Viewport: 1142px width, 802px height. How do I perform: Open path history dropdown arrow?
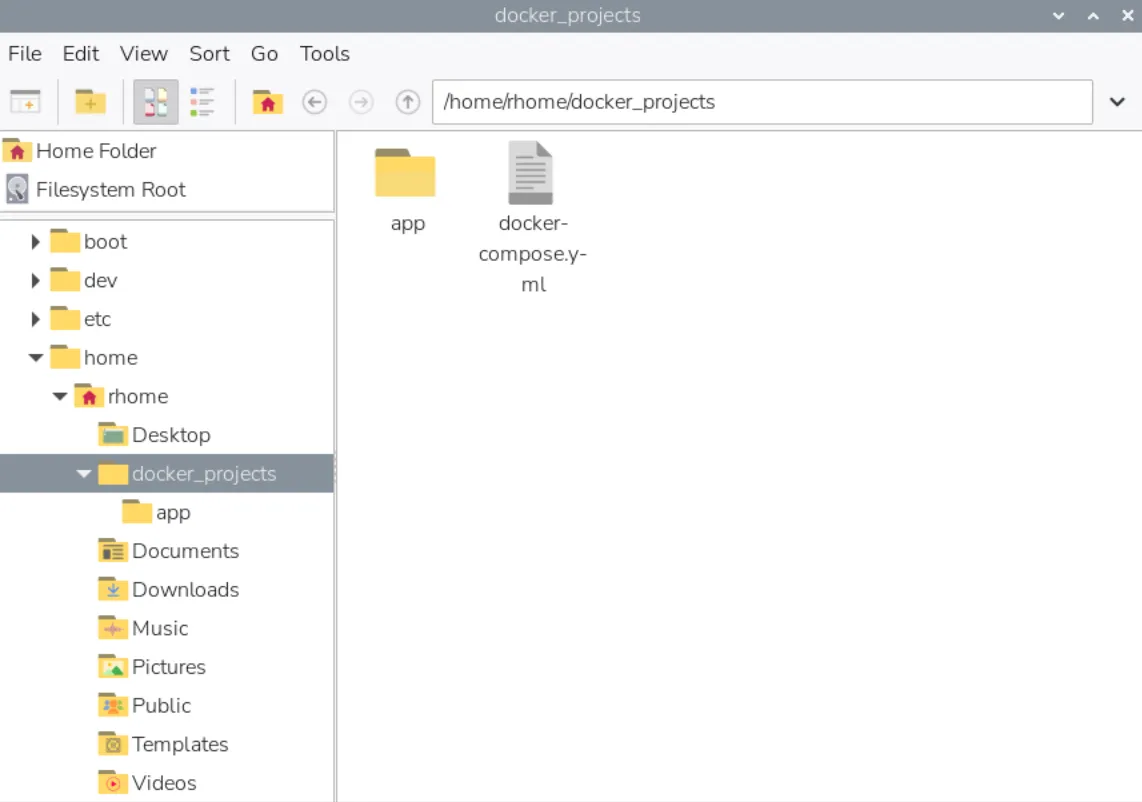[1117, 102]
